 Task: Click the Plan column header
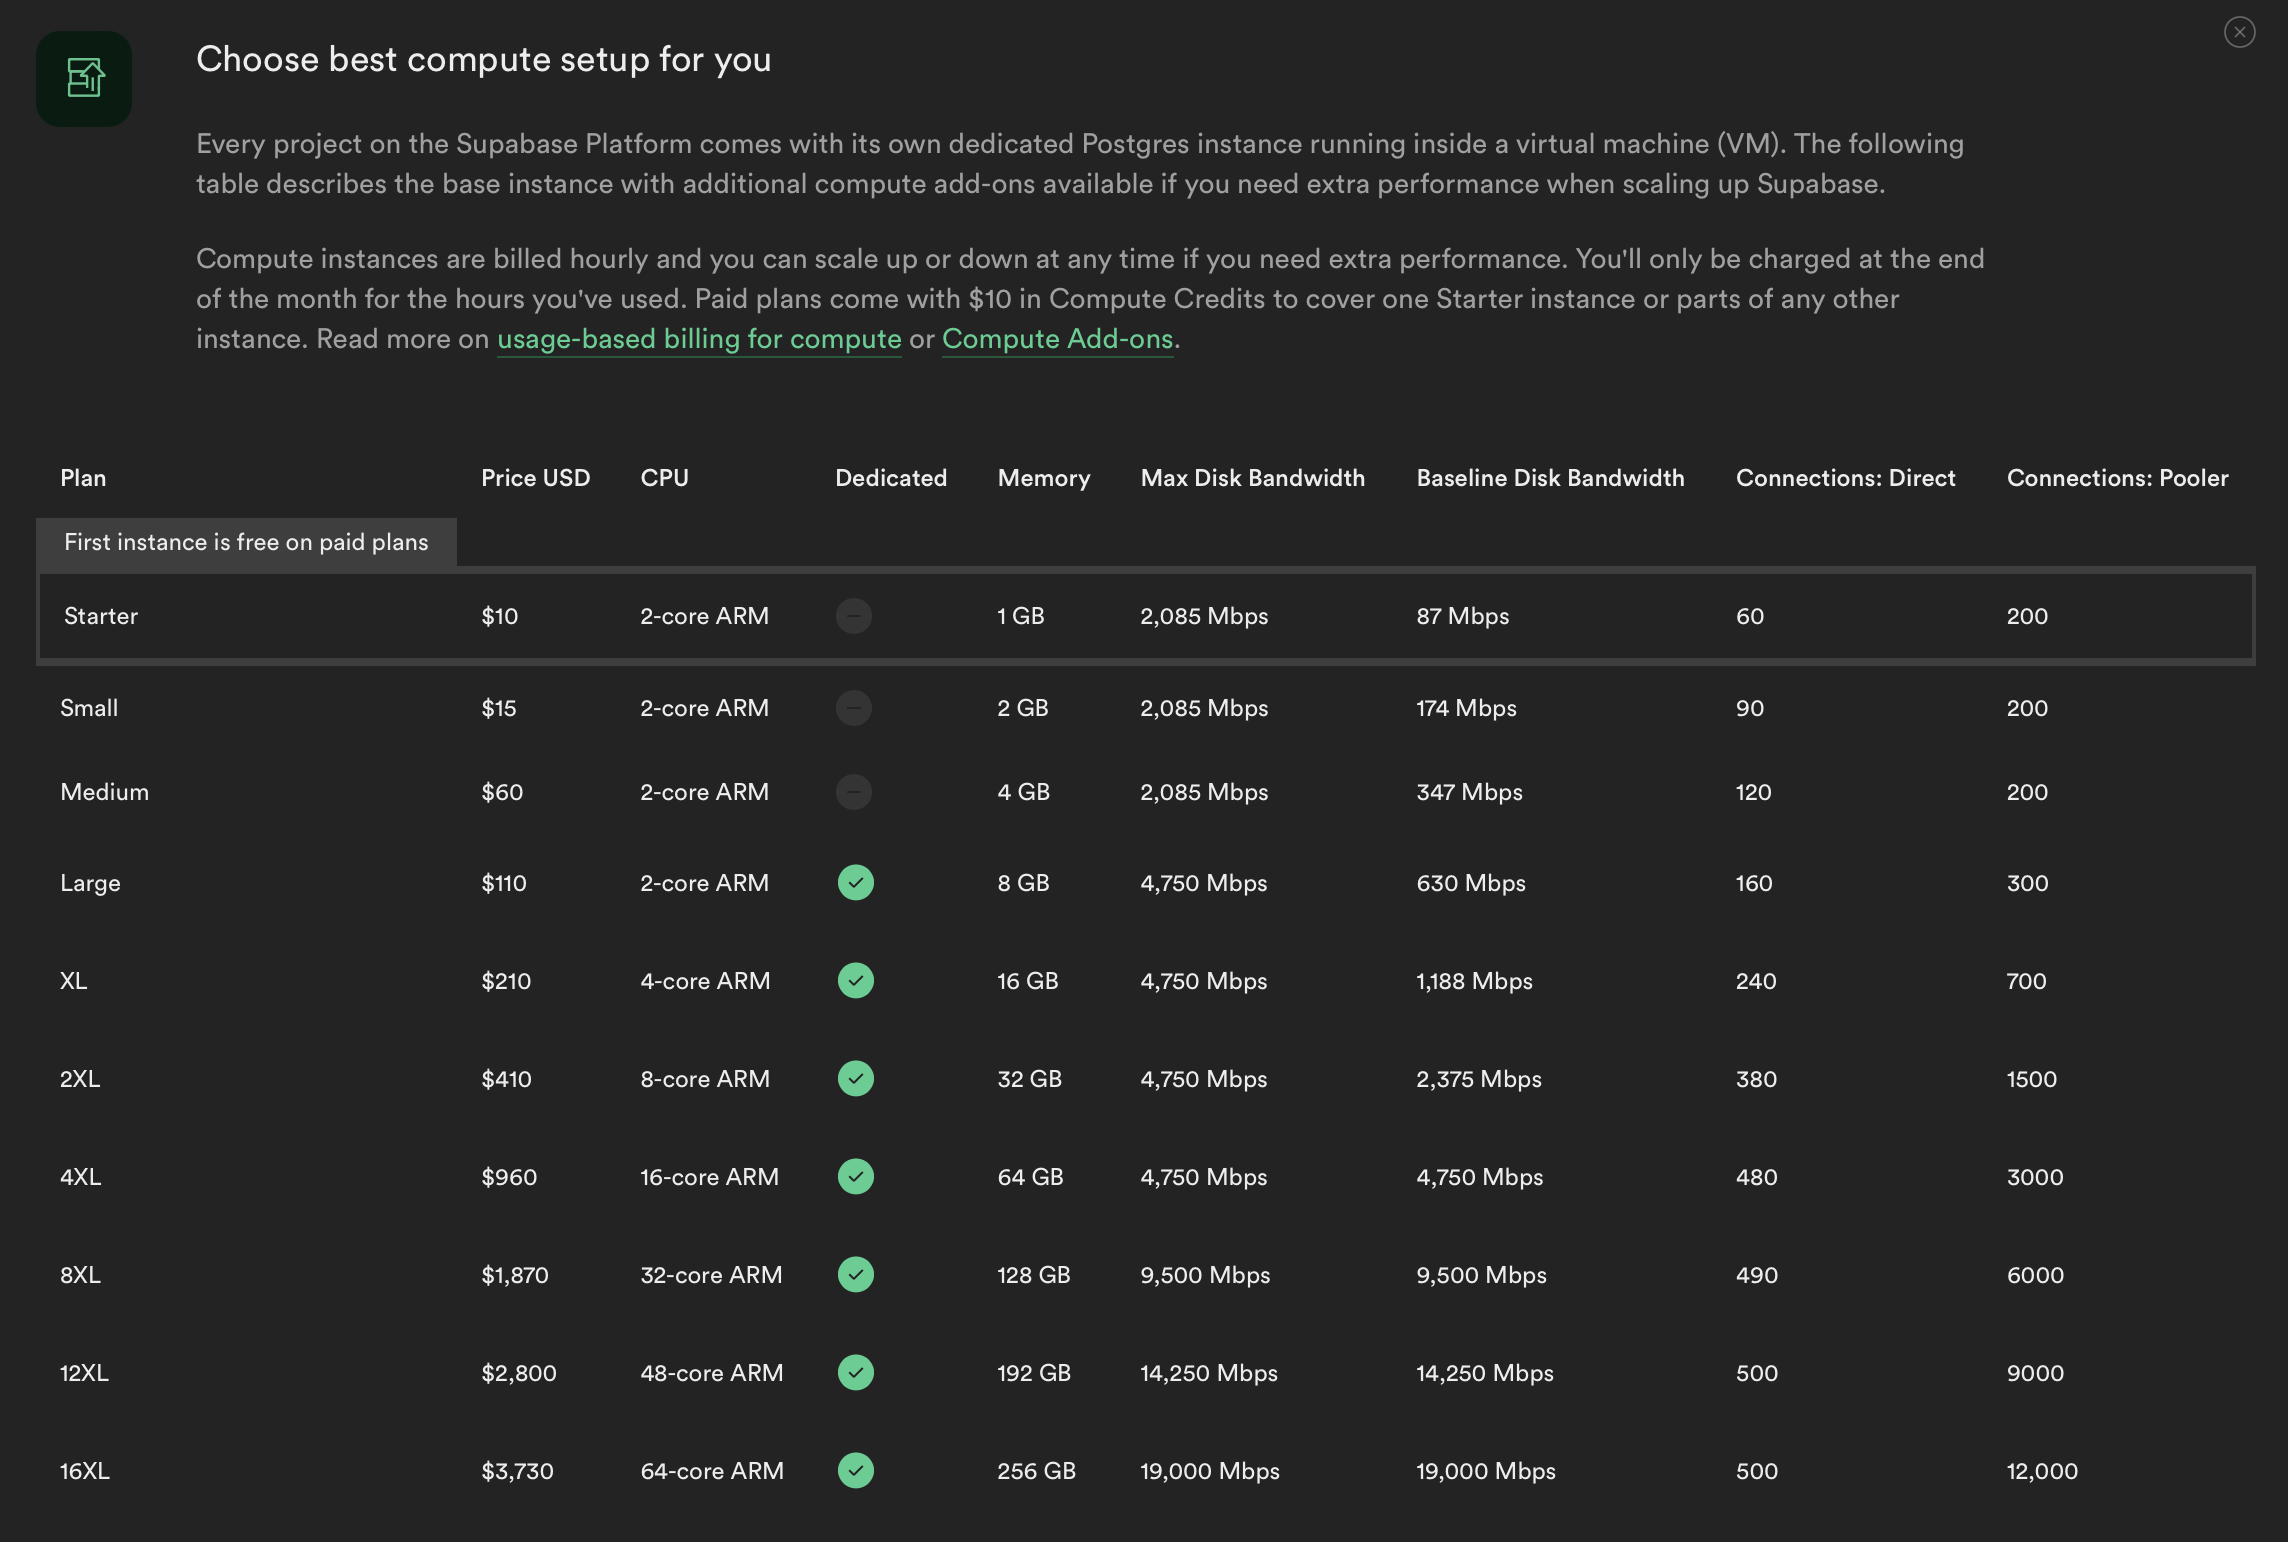(83, 478)
